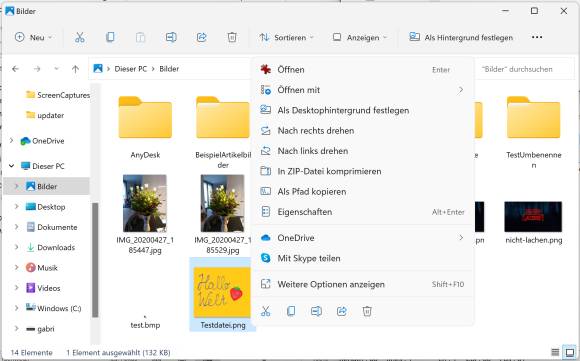Choose Nach links drehen

(x=362, y=151)
